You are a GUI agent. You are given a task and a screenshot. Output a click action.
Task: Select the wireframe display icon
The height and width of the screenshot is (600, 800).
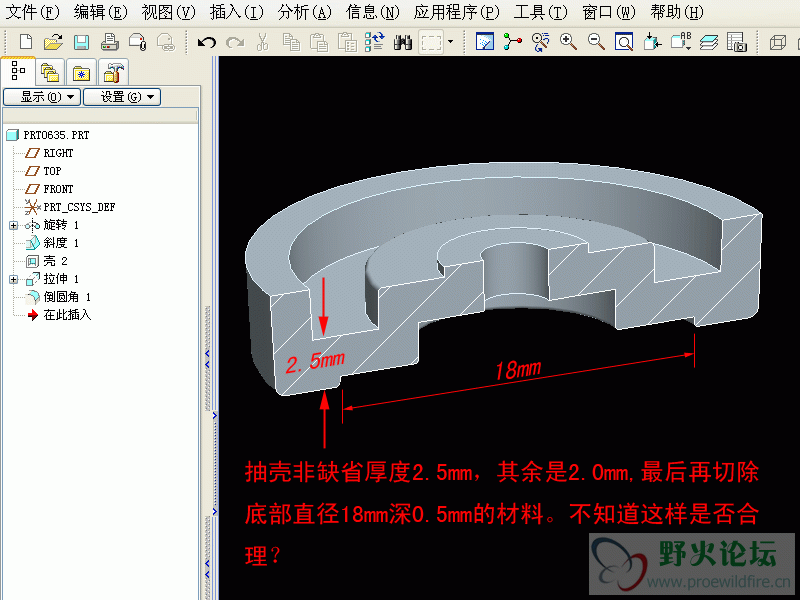[x=778, y=42]
